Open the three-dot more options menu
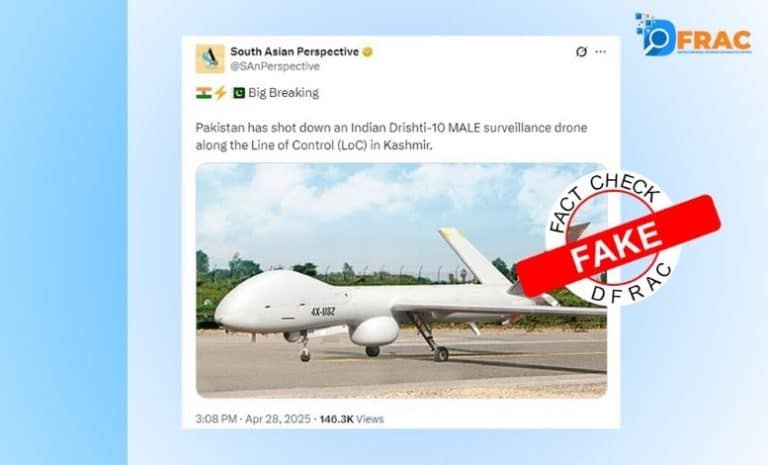Image resolution: width=768 pixels, height=465 pixels. (600, 52)
